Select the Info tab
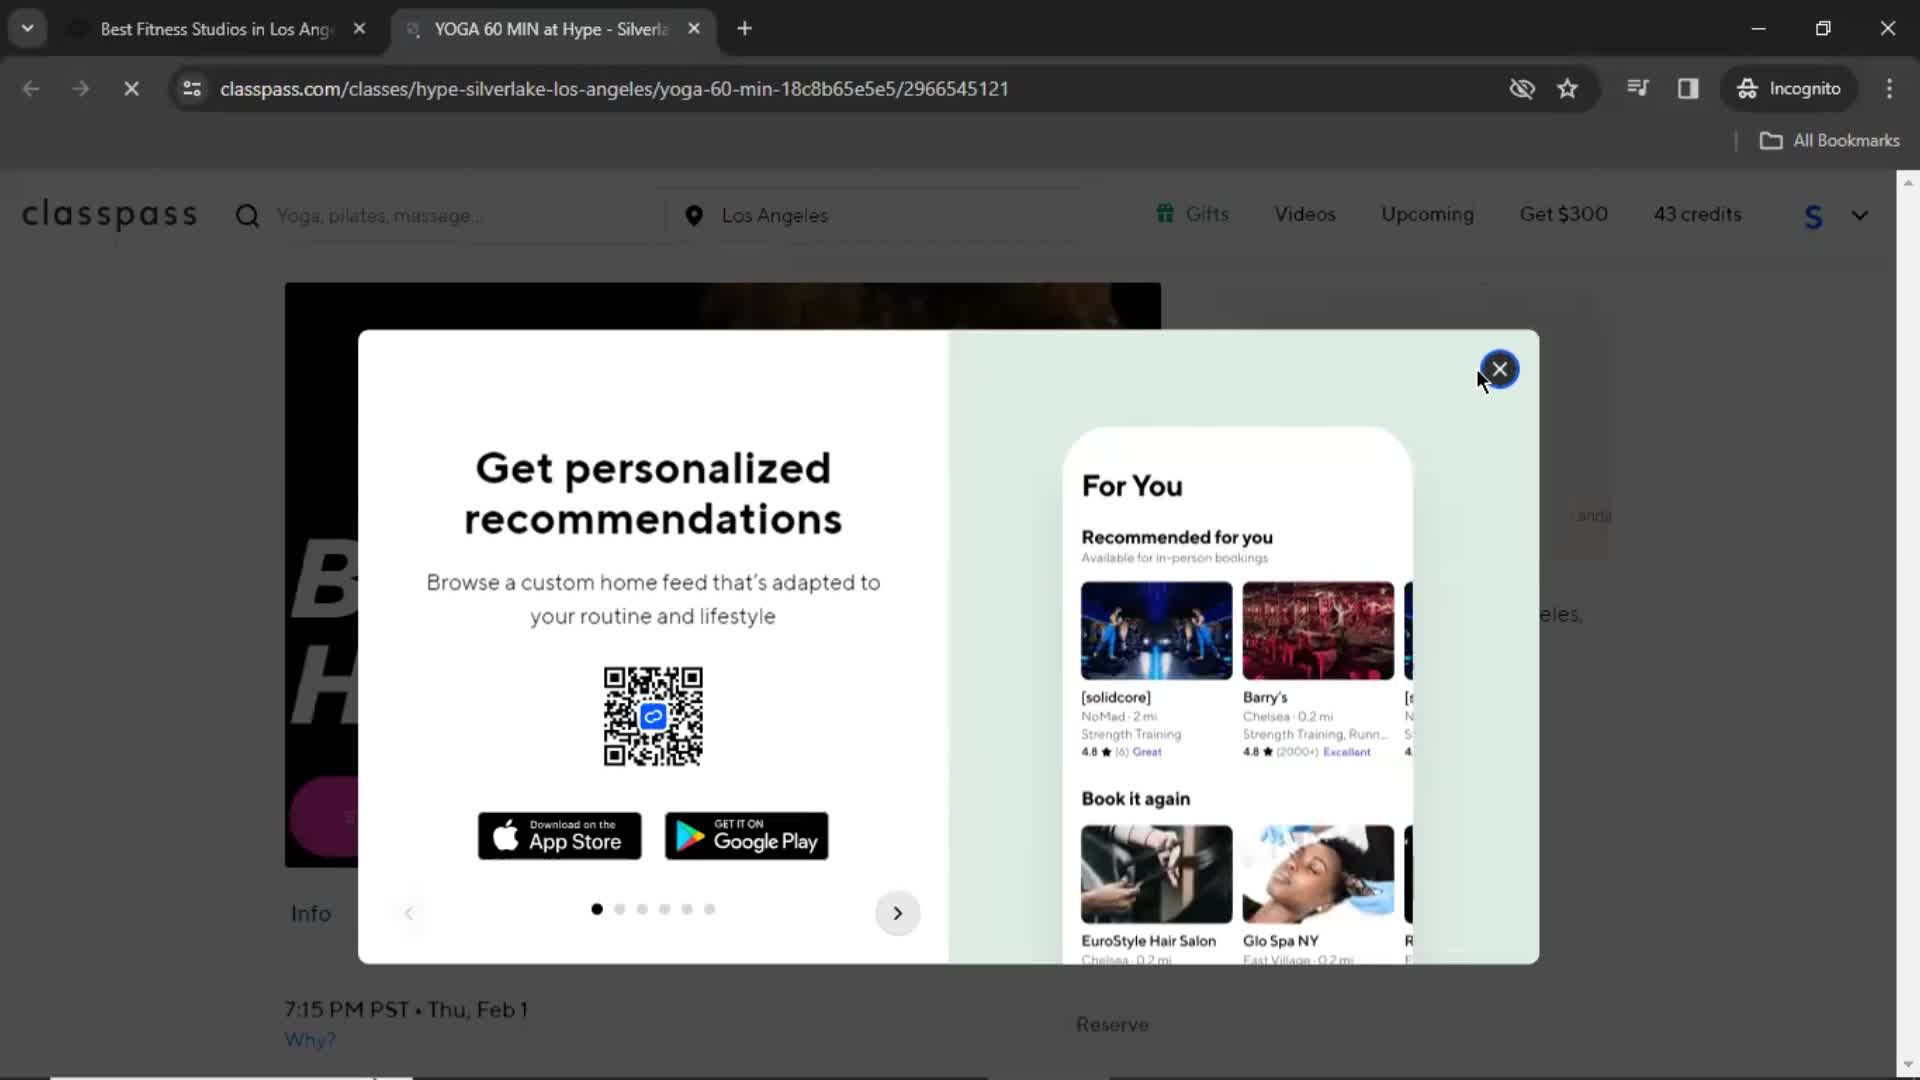Viewport: 1920px width, 1080px height. click(x=311, y=914)
